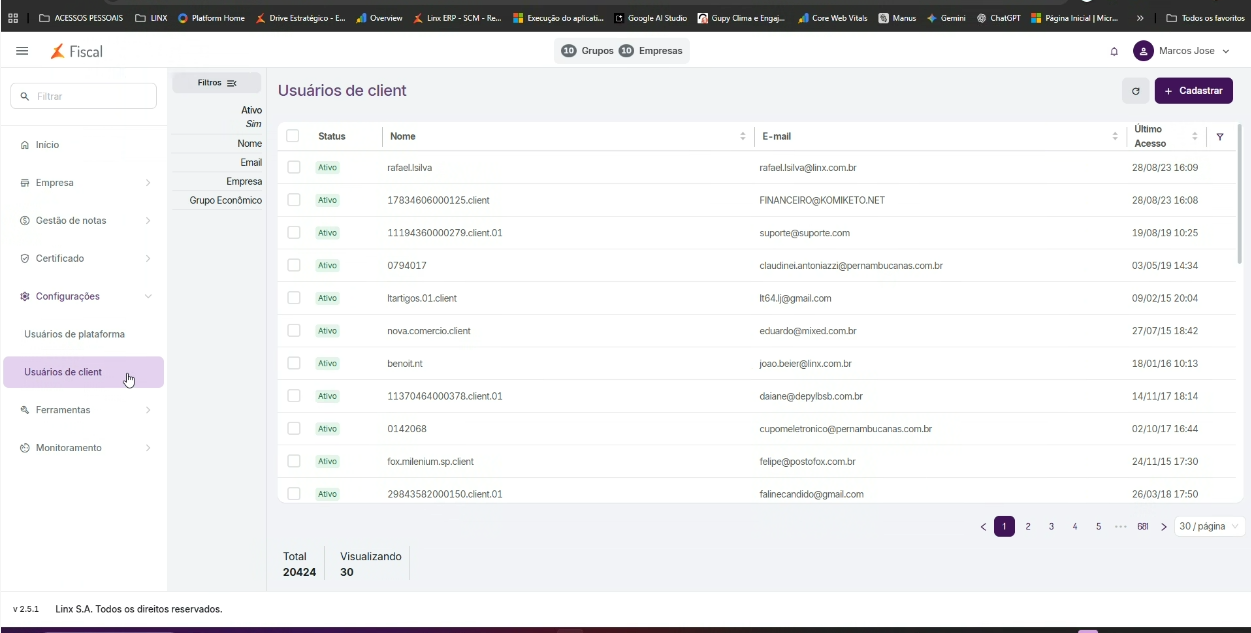The image size is (1251, 633).
Task: Go to next page arrow in pagination
Action: coord(1164,527)
